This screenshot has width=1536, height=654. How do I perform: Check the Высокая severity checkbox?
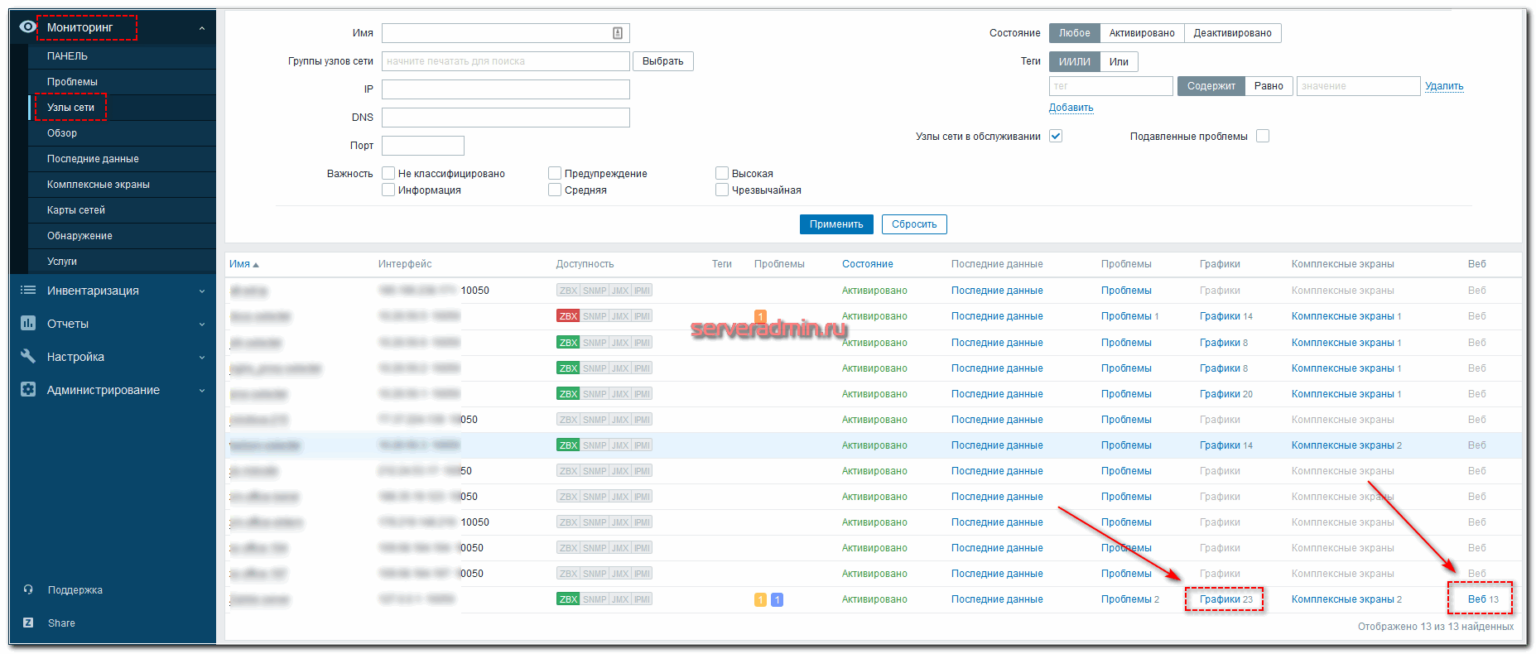[721, 172]
